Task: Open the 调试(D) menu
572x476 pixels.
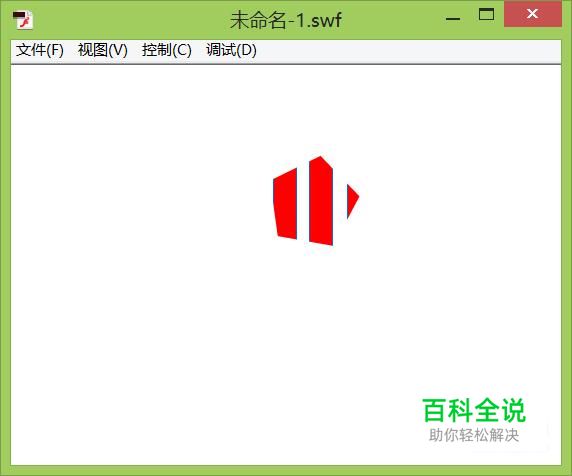Action: click(231, 50)
